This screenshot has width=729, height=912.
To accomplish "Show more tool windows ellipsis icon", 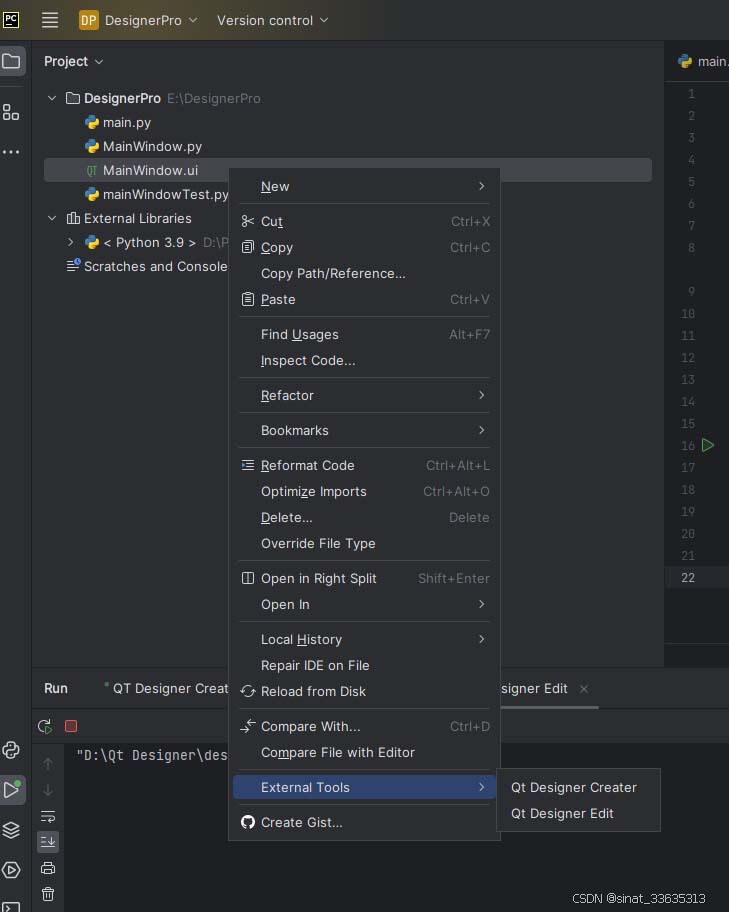I will 11,152.
